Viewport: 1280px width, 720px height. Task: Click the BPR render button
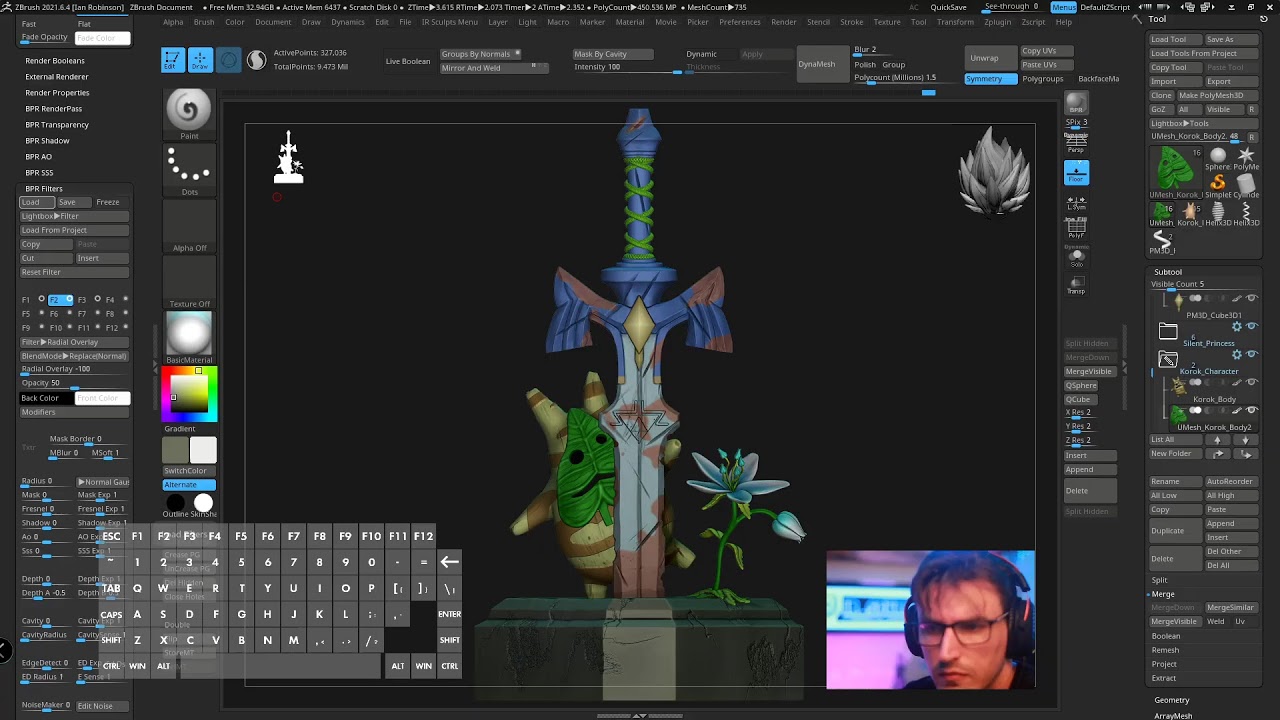coord(1076,102)
